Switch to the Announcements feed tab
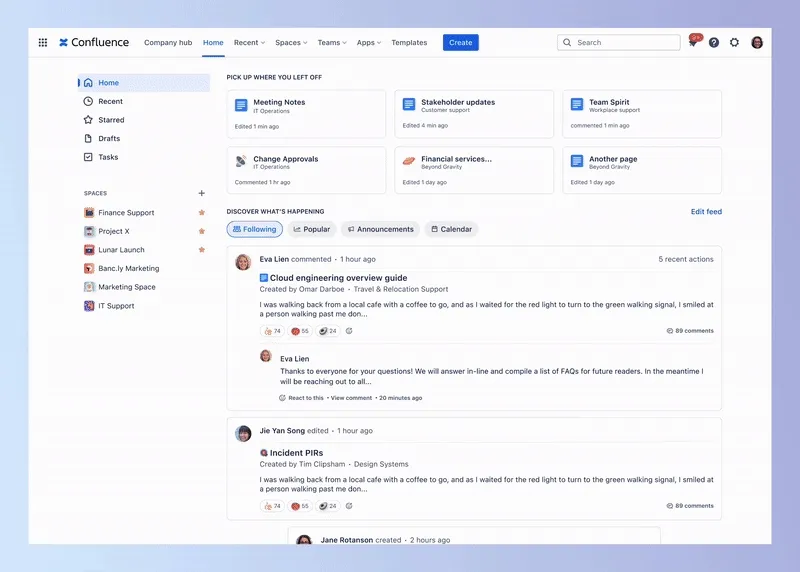 click(381, 229)
